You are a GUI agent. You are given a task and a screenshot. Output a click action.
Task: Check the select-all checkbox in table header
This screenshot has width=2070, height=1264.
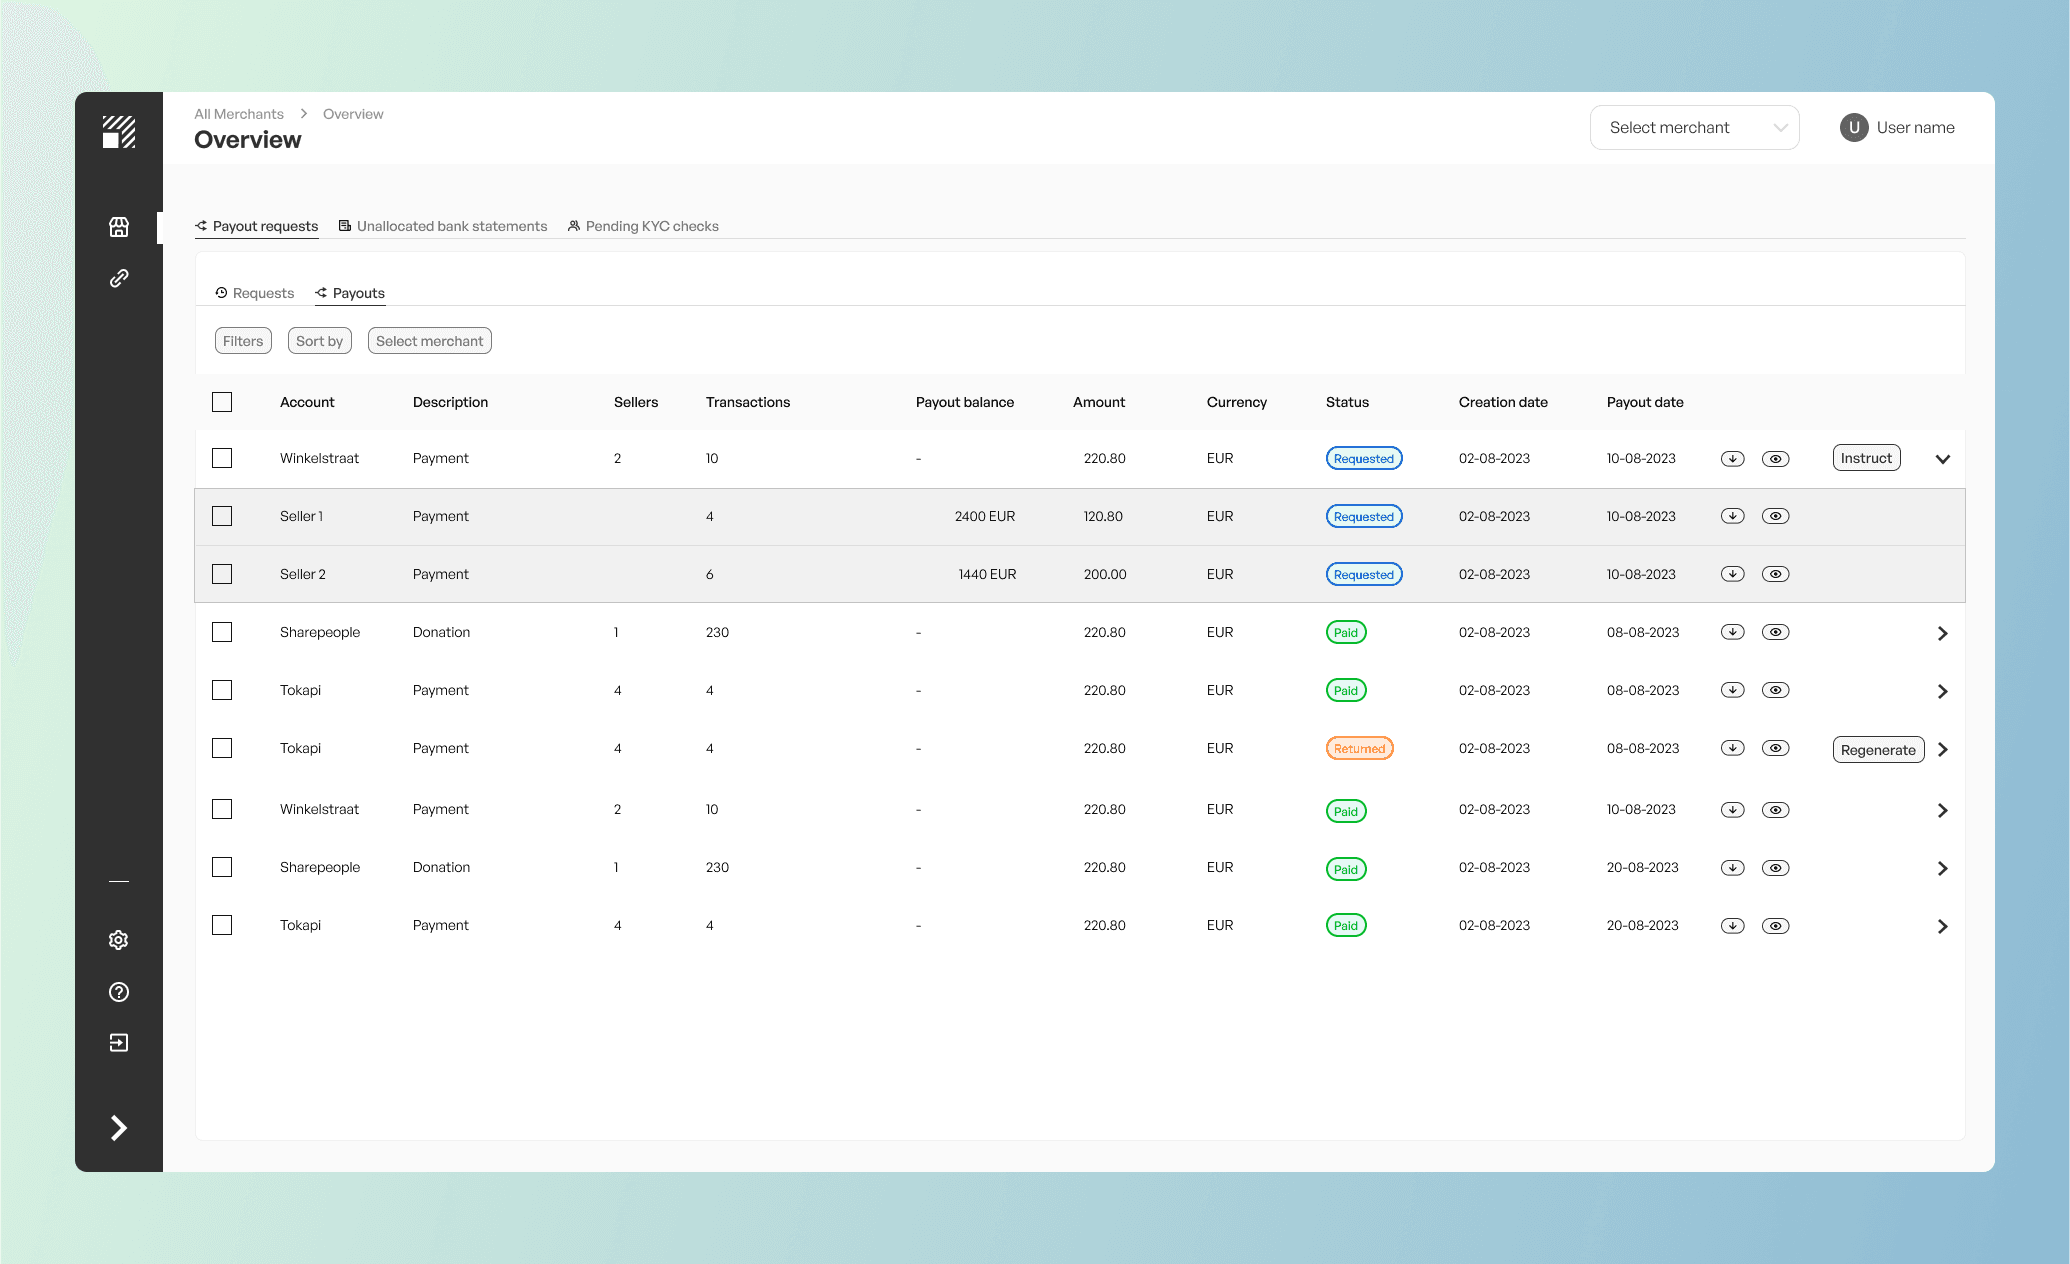click(222, 402)
